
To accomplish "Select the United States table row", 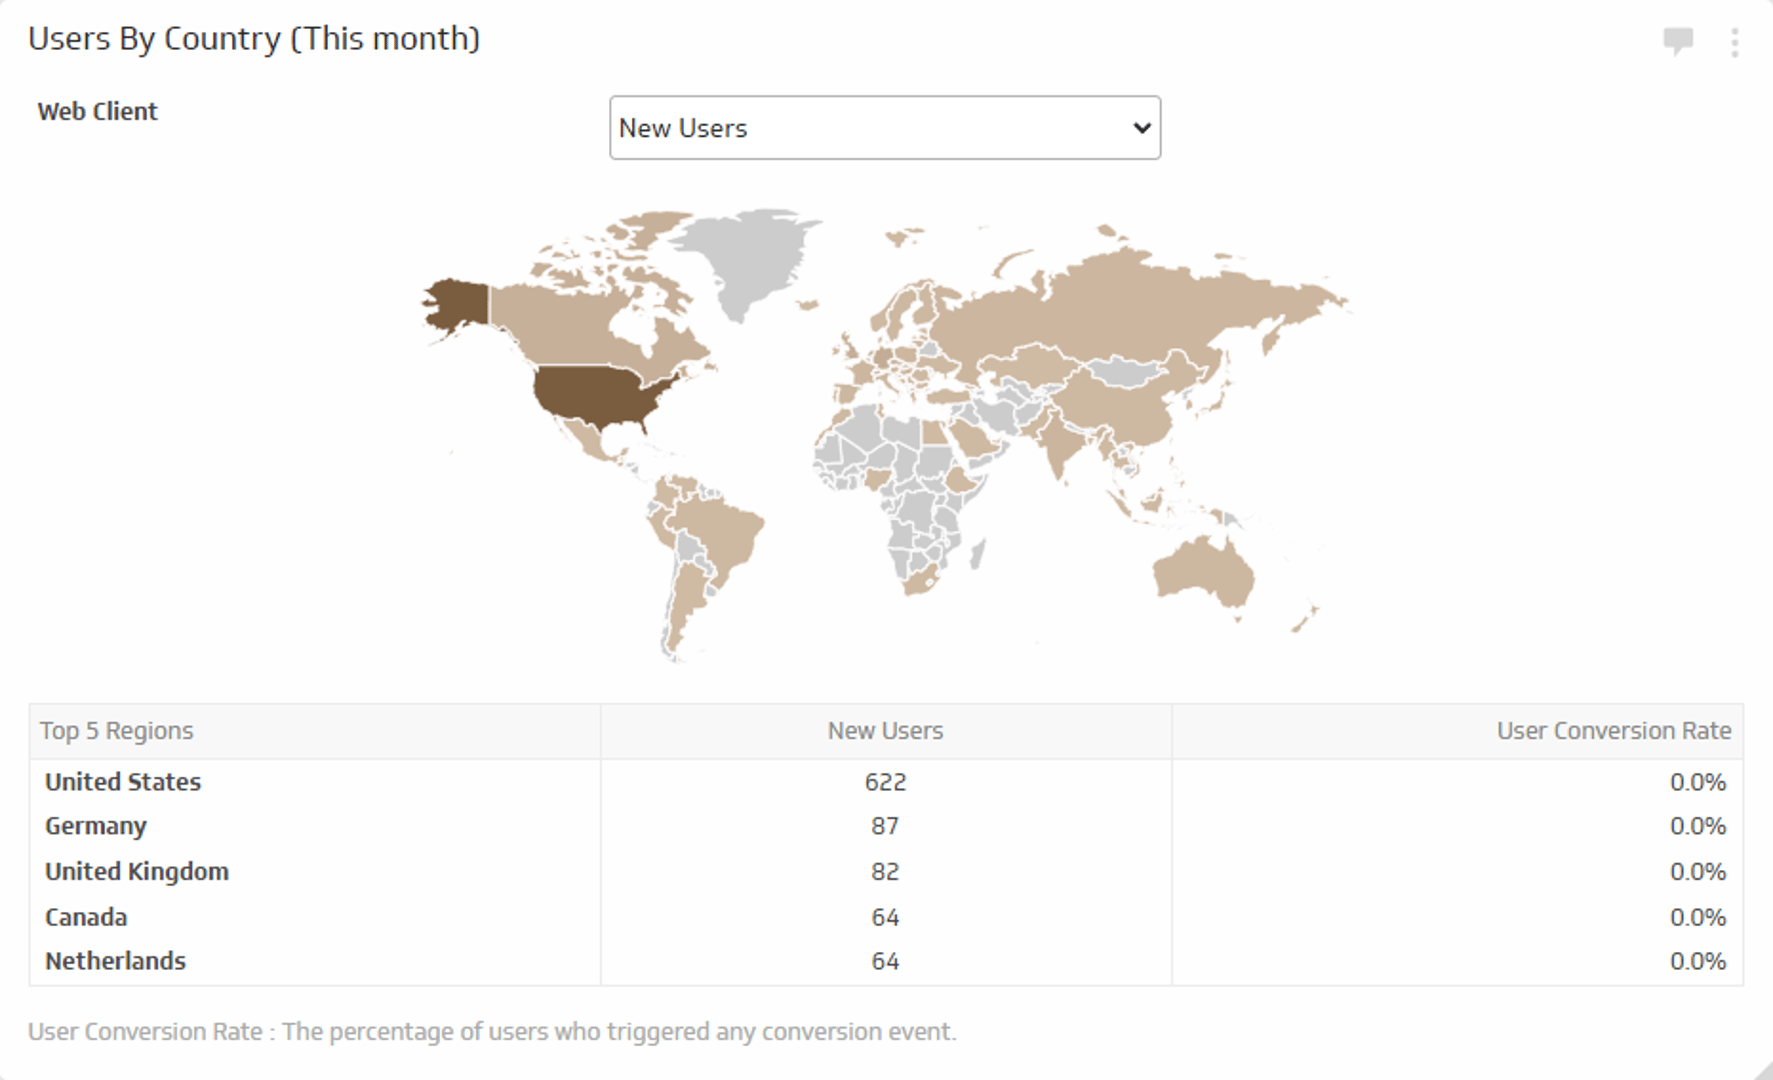I will click(123, 782).
